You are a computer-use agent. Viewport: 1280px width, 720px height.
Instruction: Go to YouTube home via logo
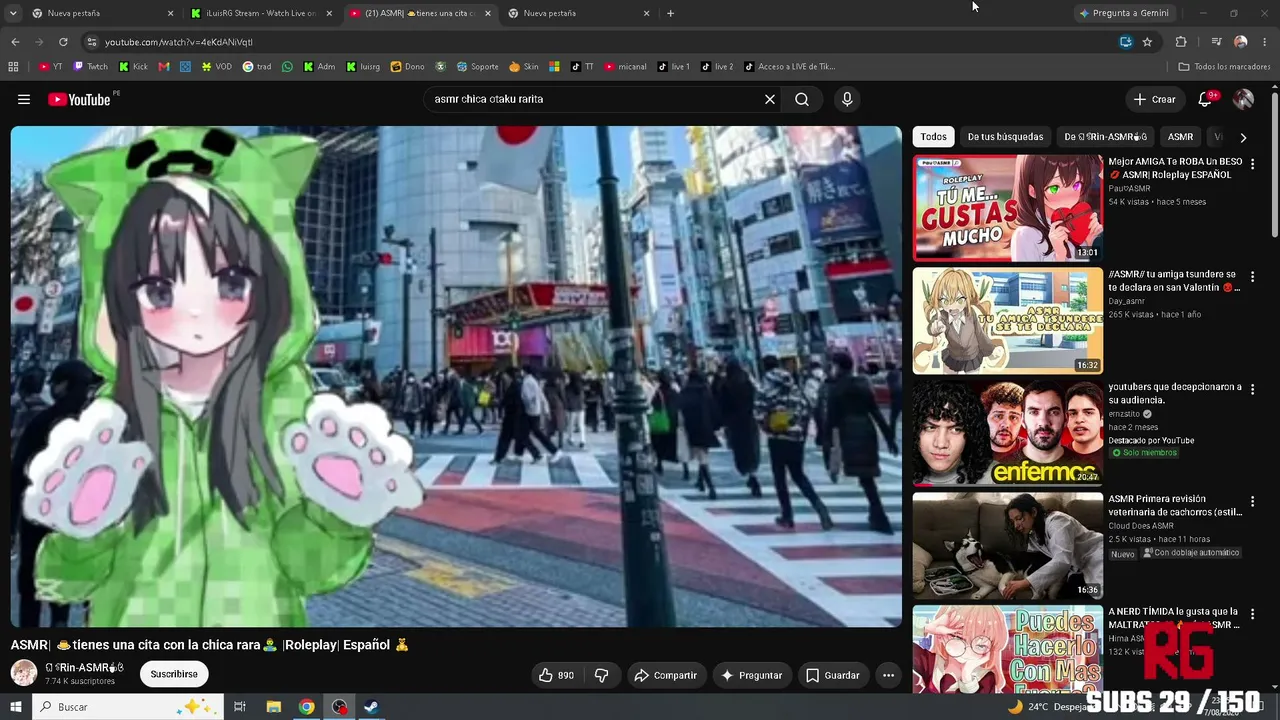[79, 99]
